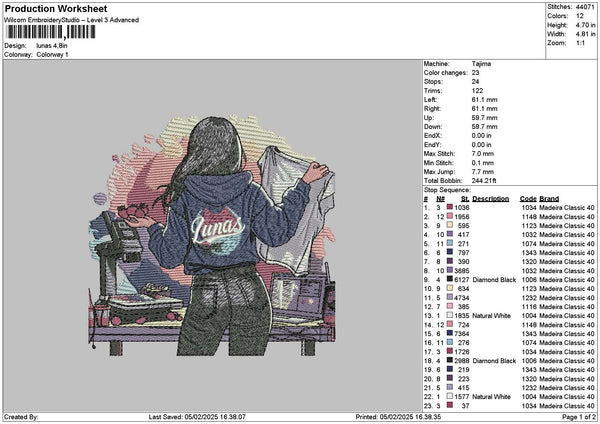This screenshot has width=600, height=424.
Task: Select the Min Stitch value 0.1 mm
Action: pyautogui.click(x=483, y=163)
